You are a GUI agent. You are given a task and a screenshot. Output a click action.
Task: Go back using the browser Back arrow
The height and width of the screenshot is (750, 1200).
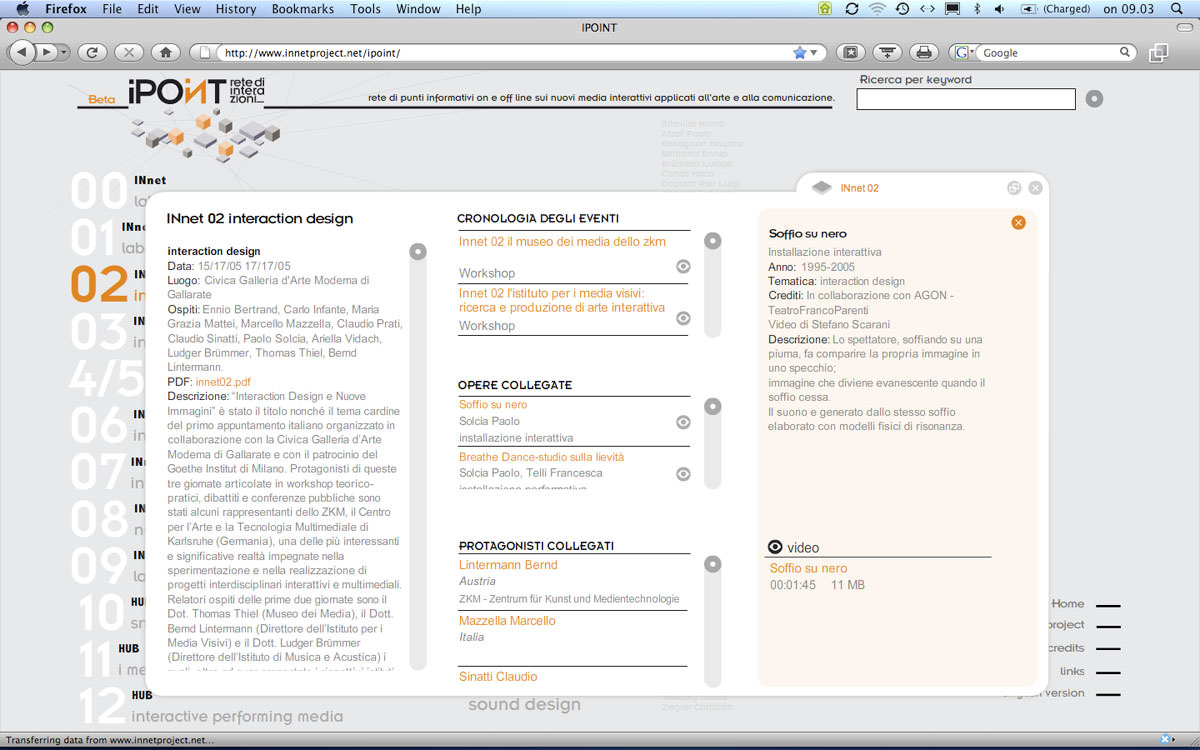[22, 52]
